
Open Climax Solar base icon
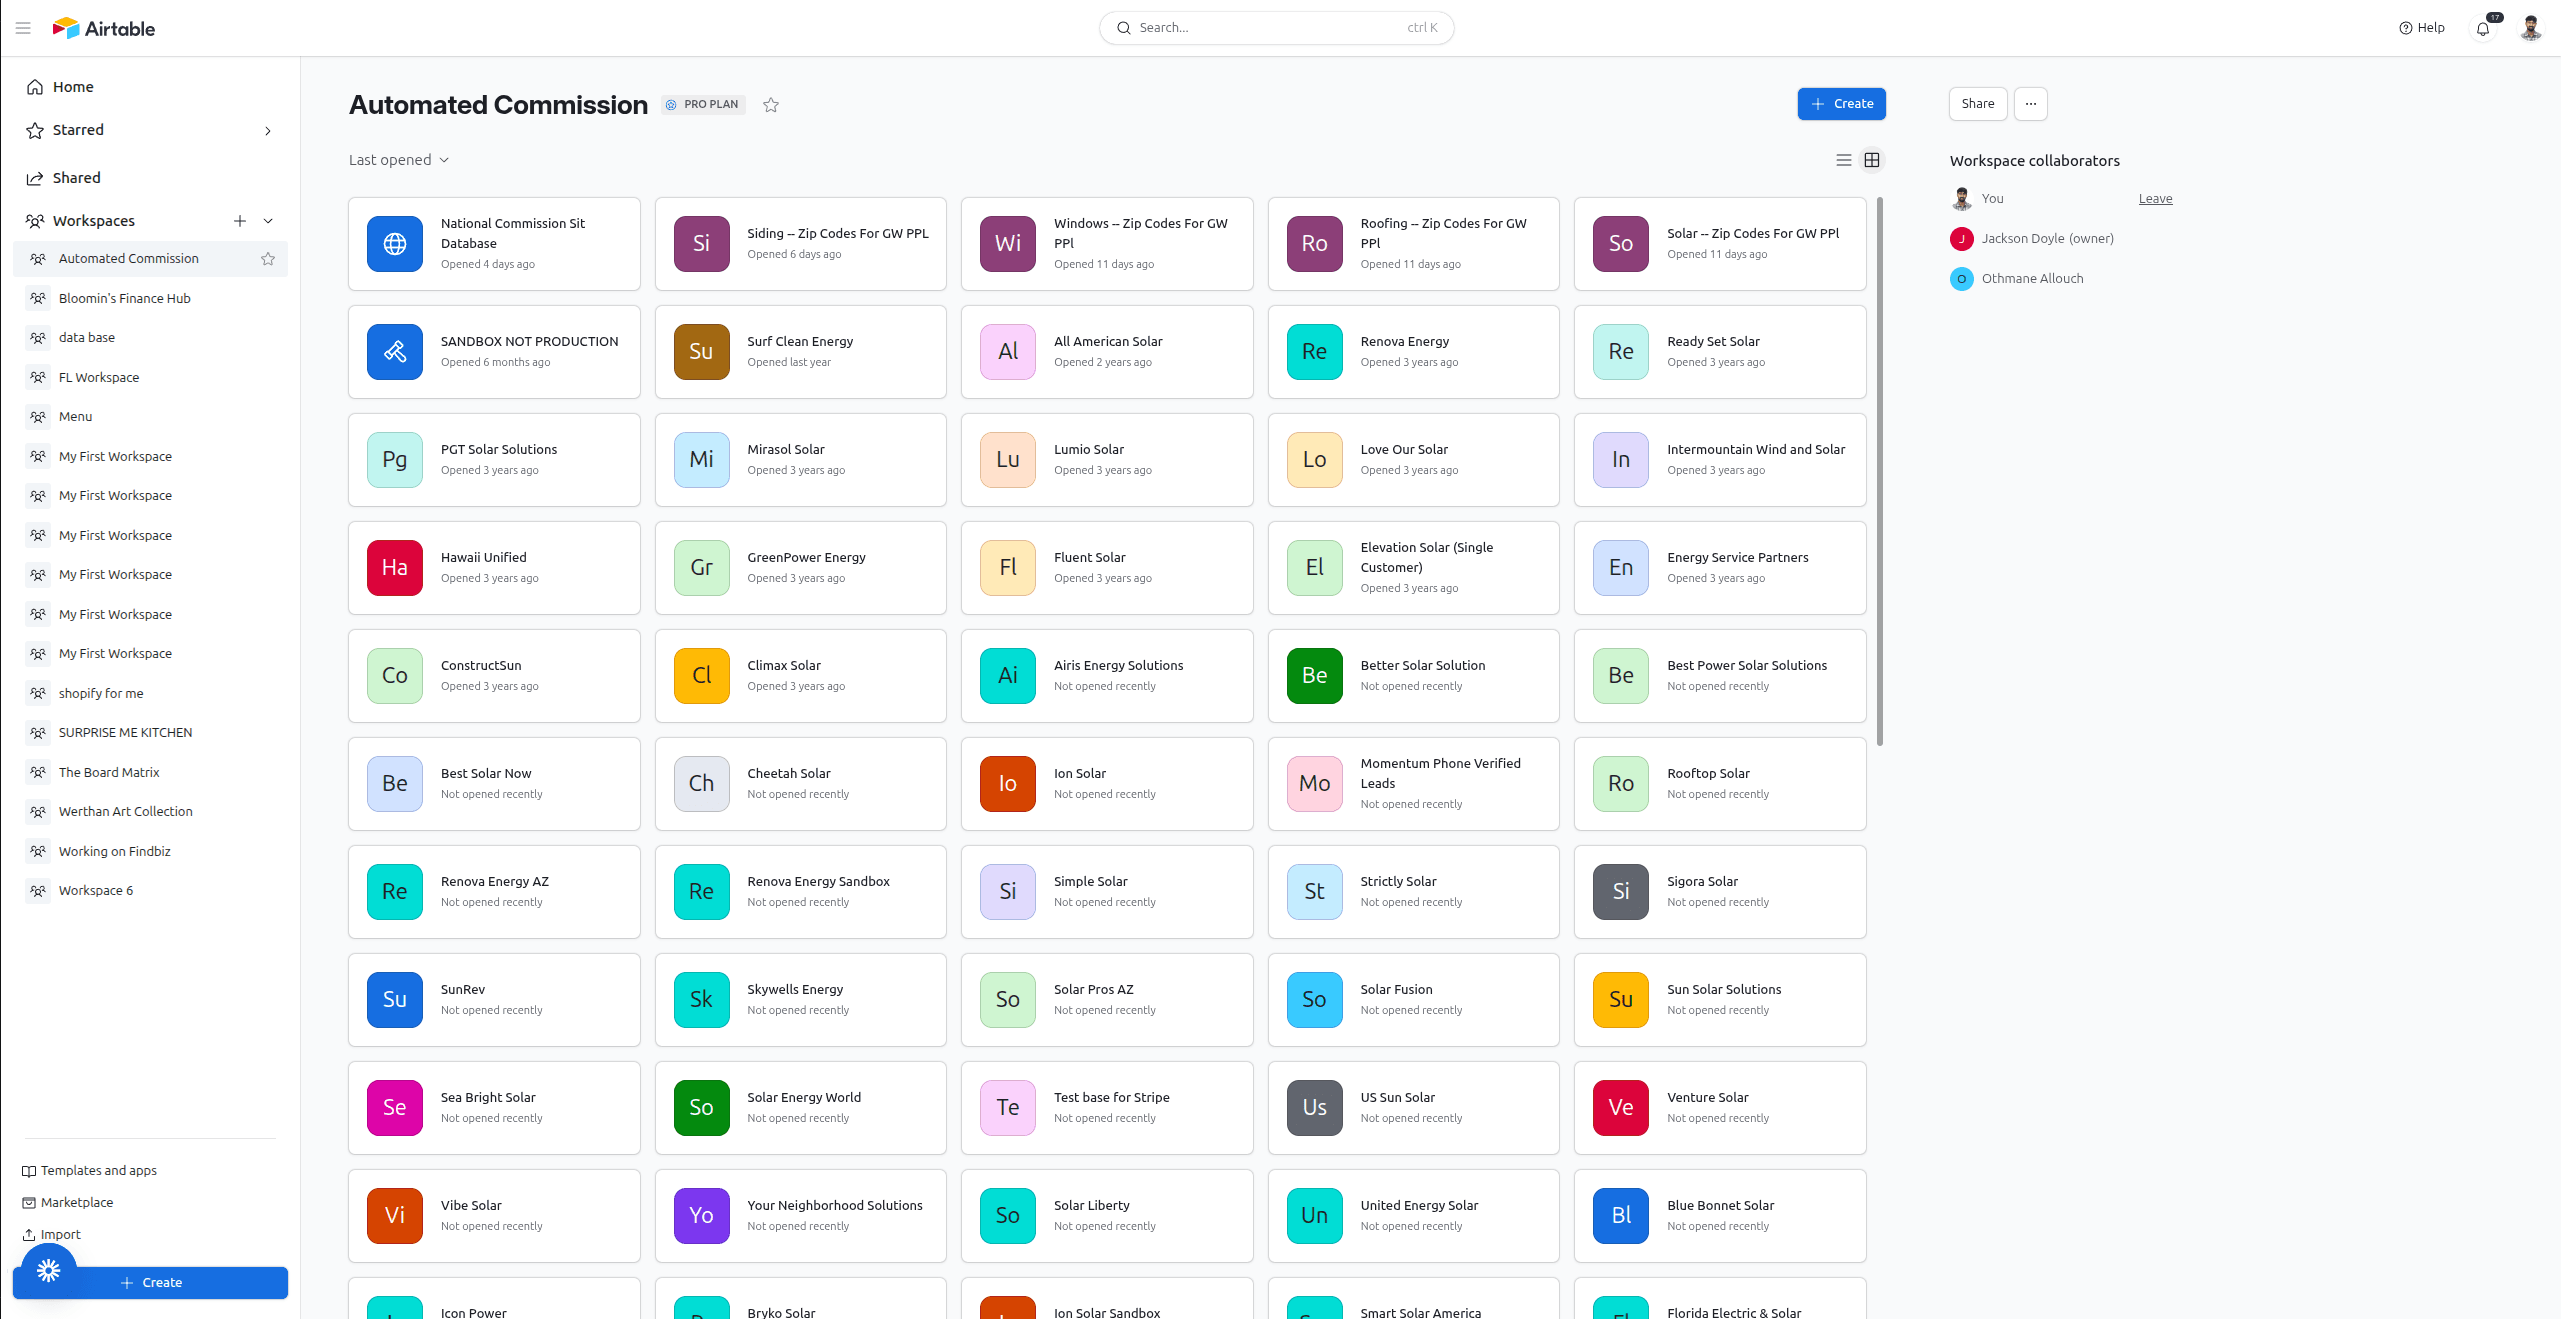click(x=702, y=676)
